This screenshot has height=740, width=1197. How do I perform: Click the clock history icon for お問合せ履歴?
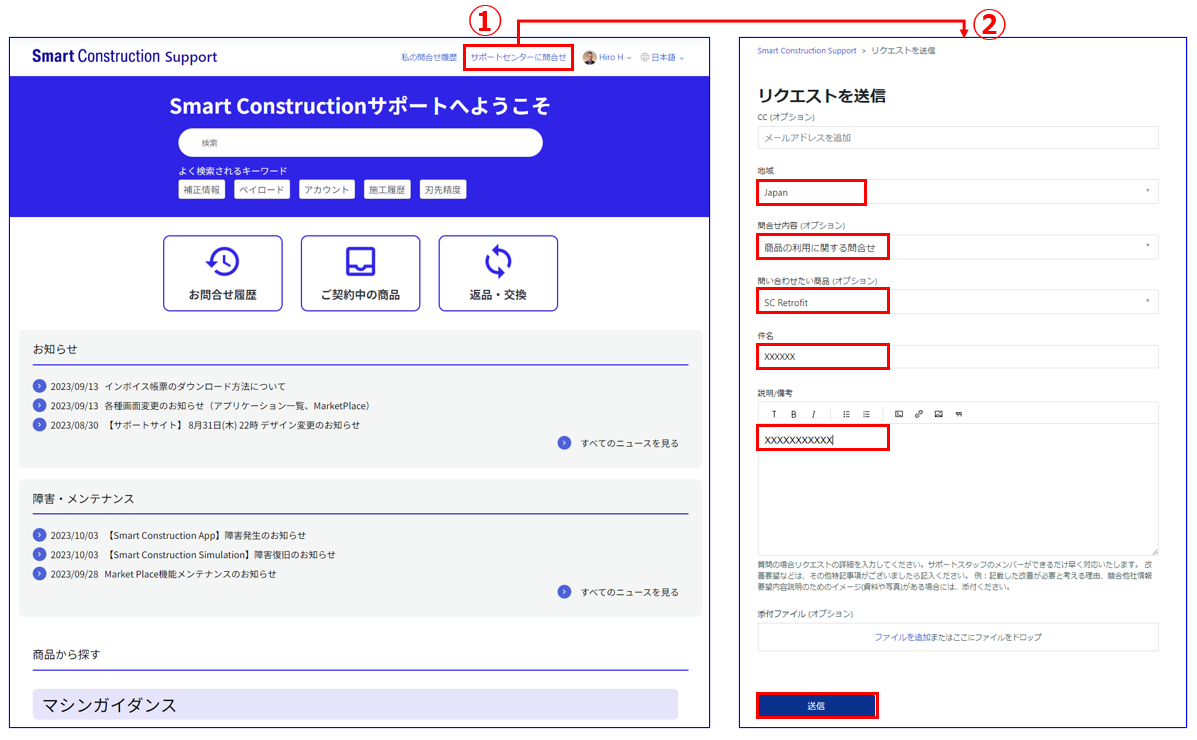pyautogui.click(x=223, y=262)
